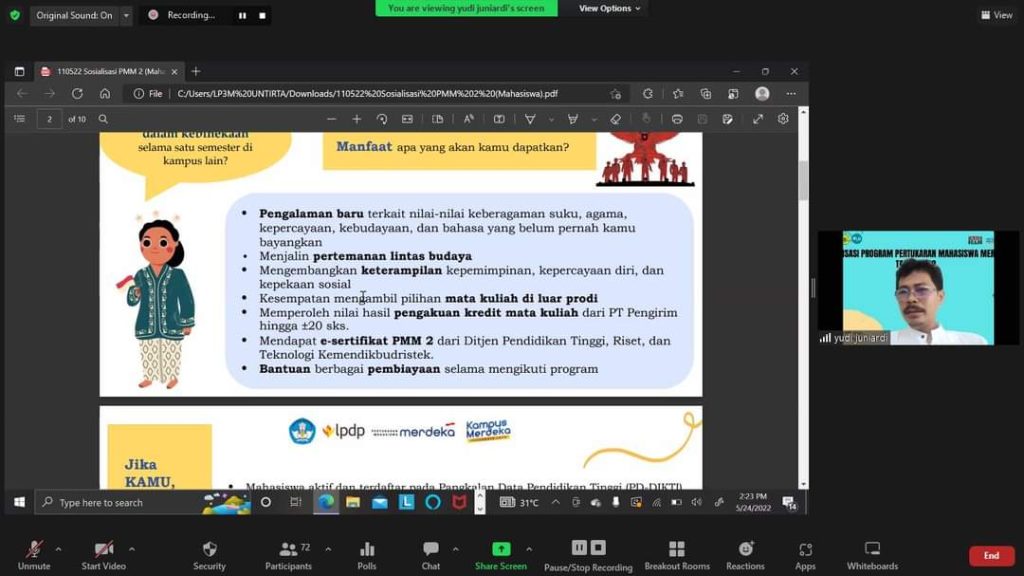
Task: Click the PDF page number field
Action: pyautogui.click(x=49, y=119)
